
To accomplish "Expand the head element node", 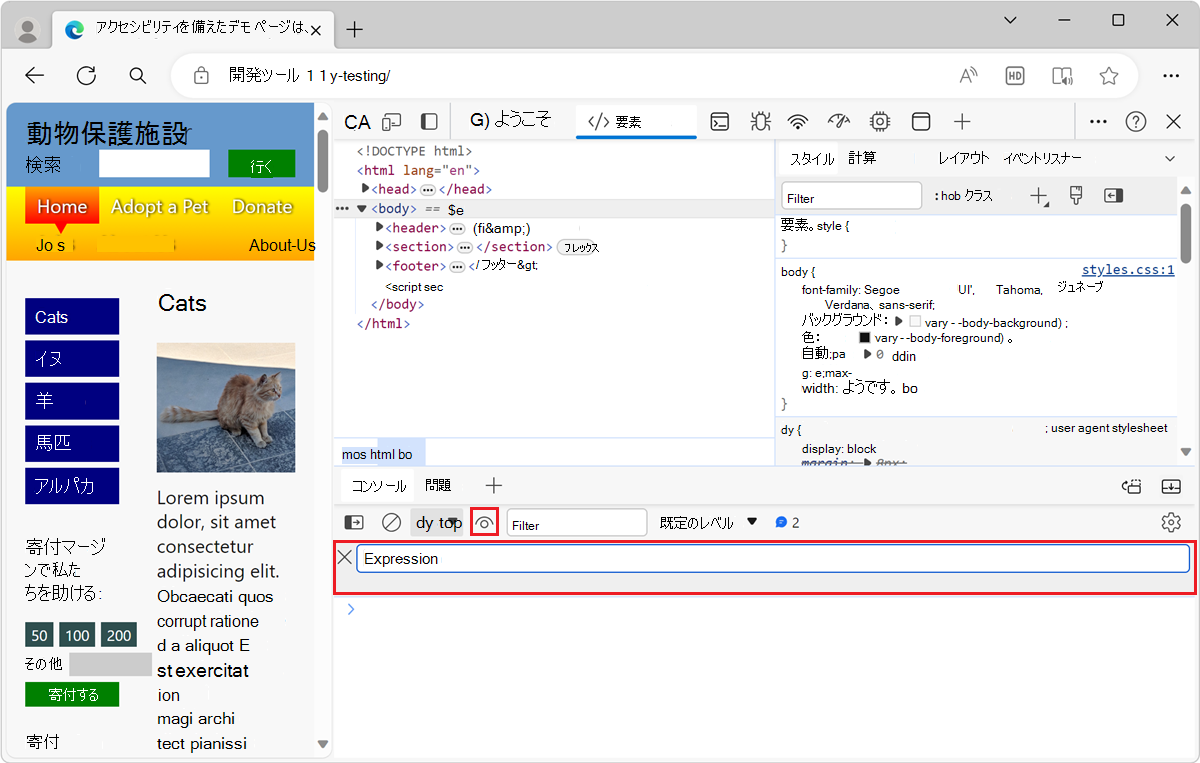I will [x=366, y=189].
